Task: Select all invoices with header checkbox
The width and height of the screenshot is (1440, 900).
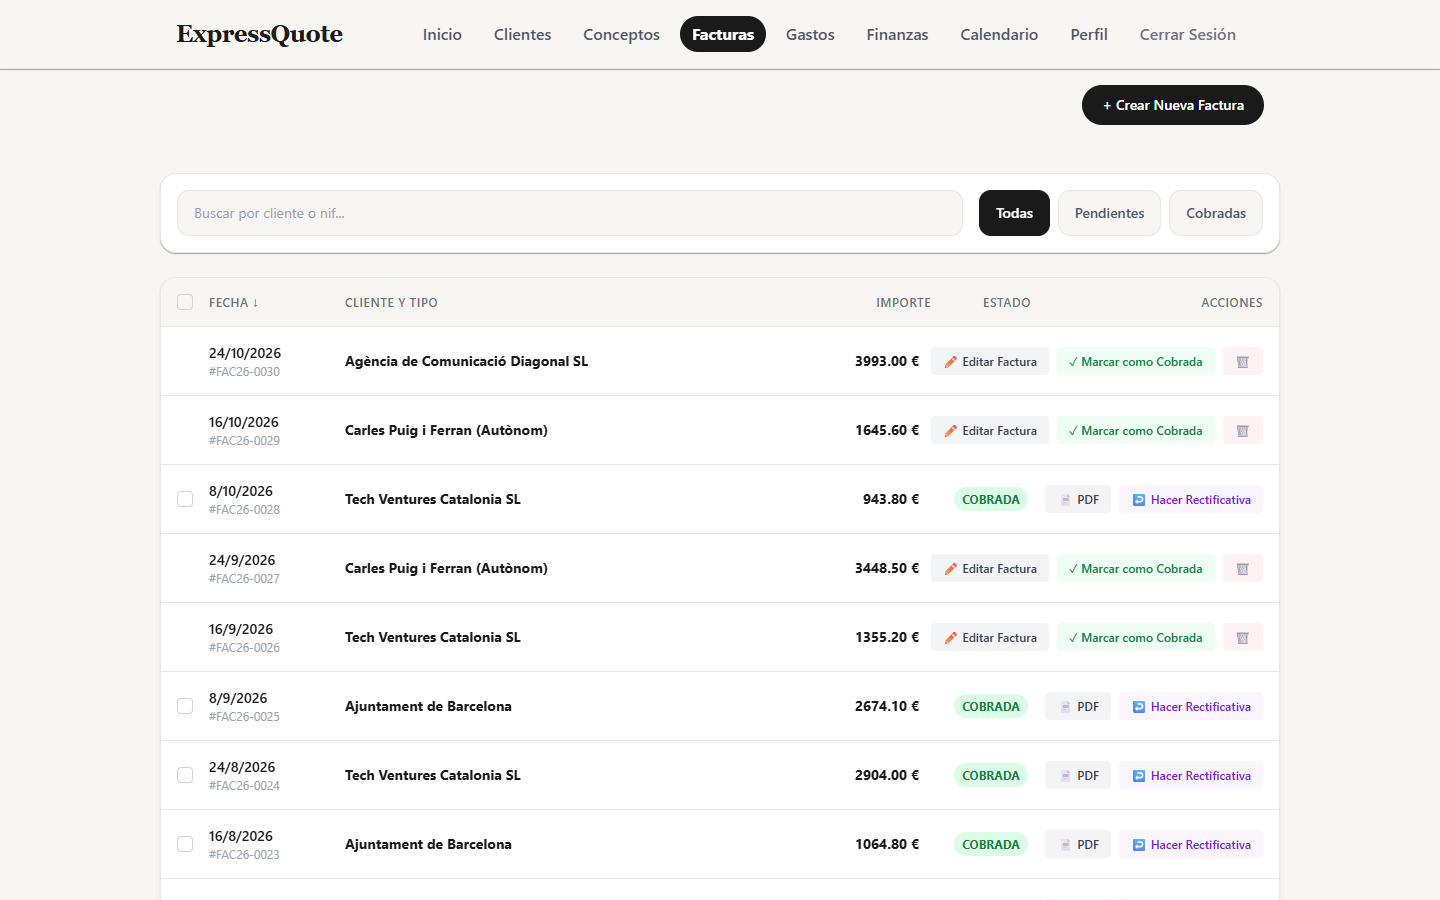Action: pyautogui.click(x=185, y=302)
